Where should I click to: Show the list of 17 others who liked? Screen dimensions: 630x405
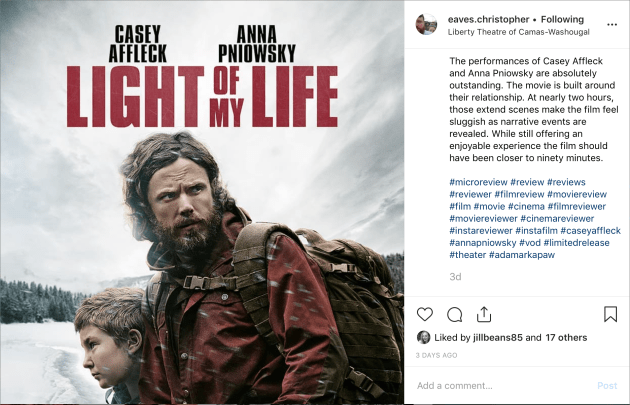[566, 338]
